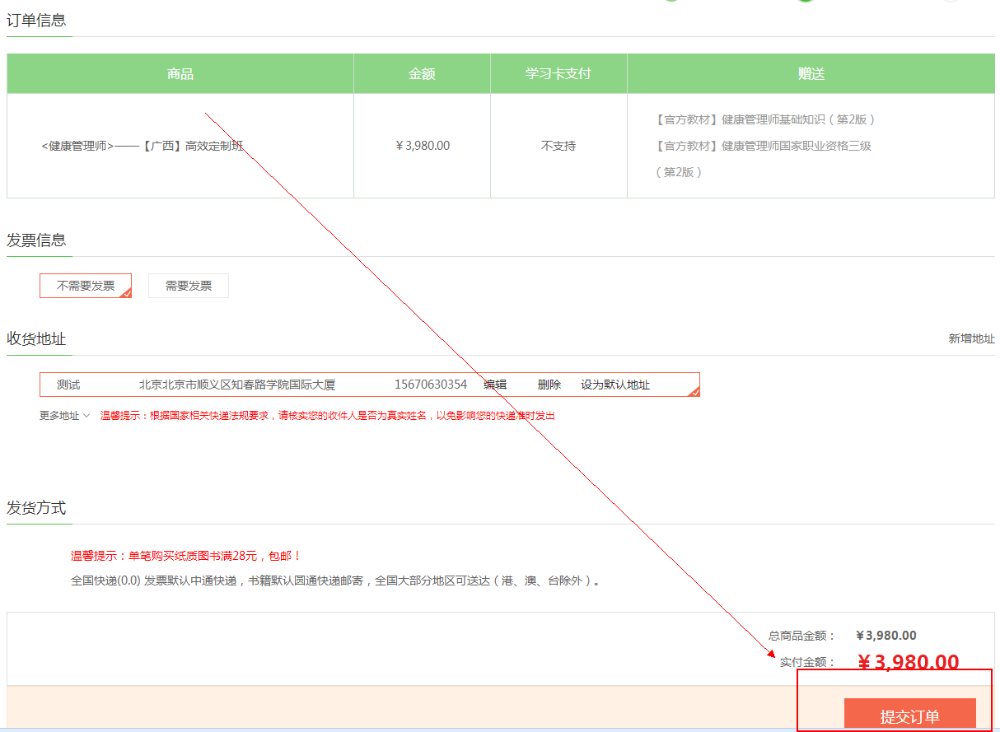Click the 提交订单 submit order button
This screenshot has width=1000, height=732.
coord(909,715)
